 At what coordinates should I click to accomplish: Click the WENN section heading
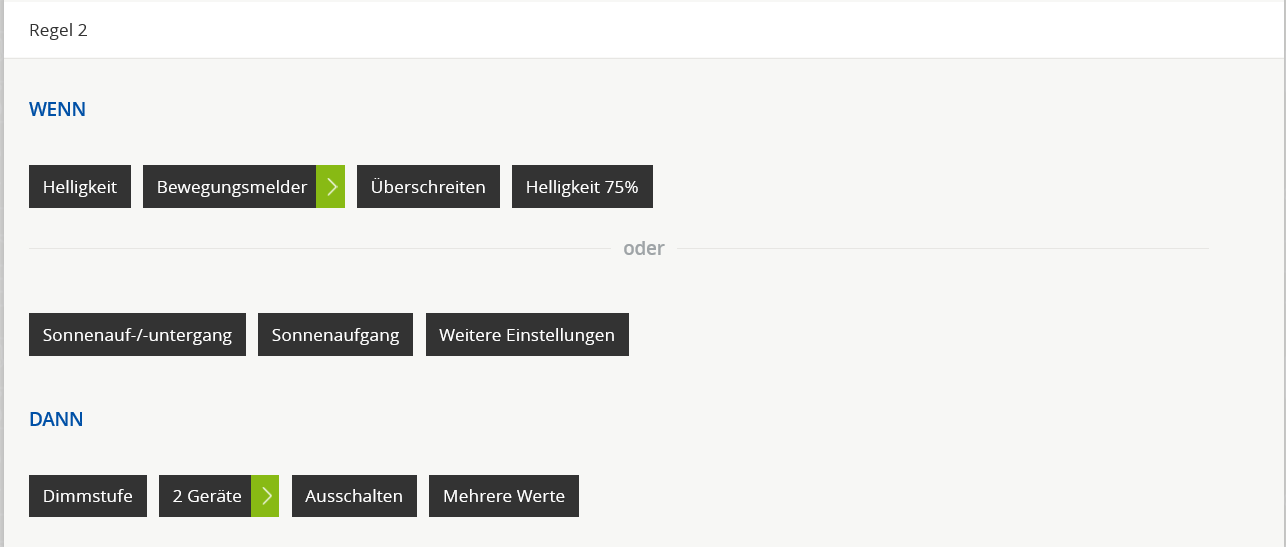click(57, 109)
